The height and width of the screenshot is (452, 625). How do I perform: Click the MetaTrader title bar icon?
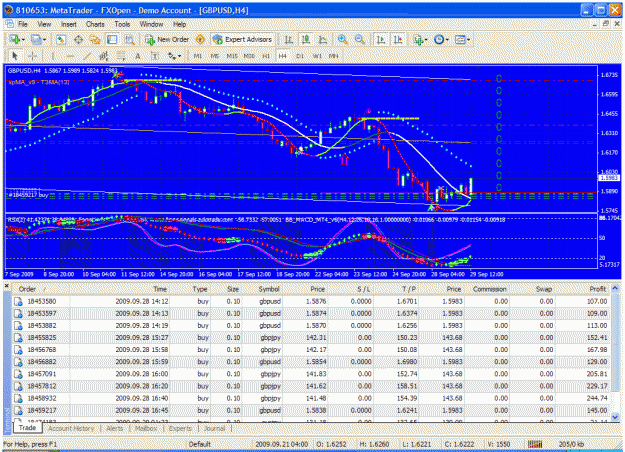8,10
